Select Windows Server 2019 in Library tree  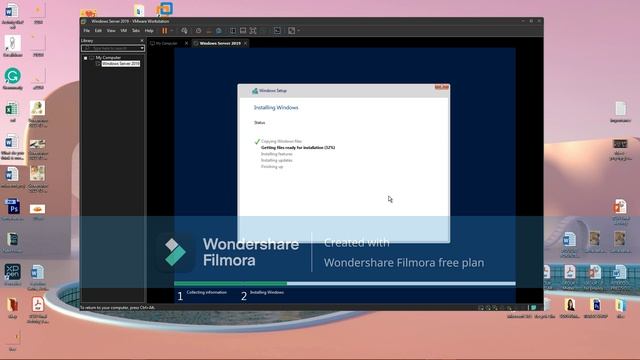pos(121,64)
